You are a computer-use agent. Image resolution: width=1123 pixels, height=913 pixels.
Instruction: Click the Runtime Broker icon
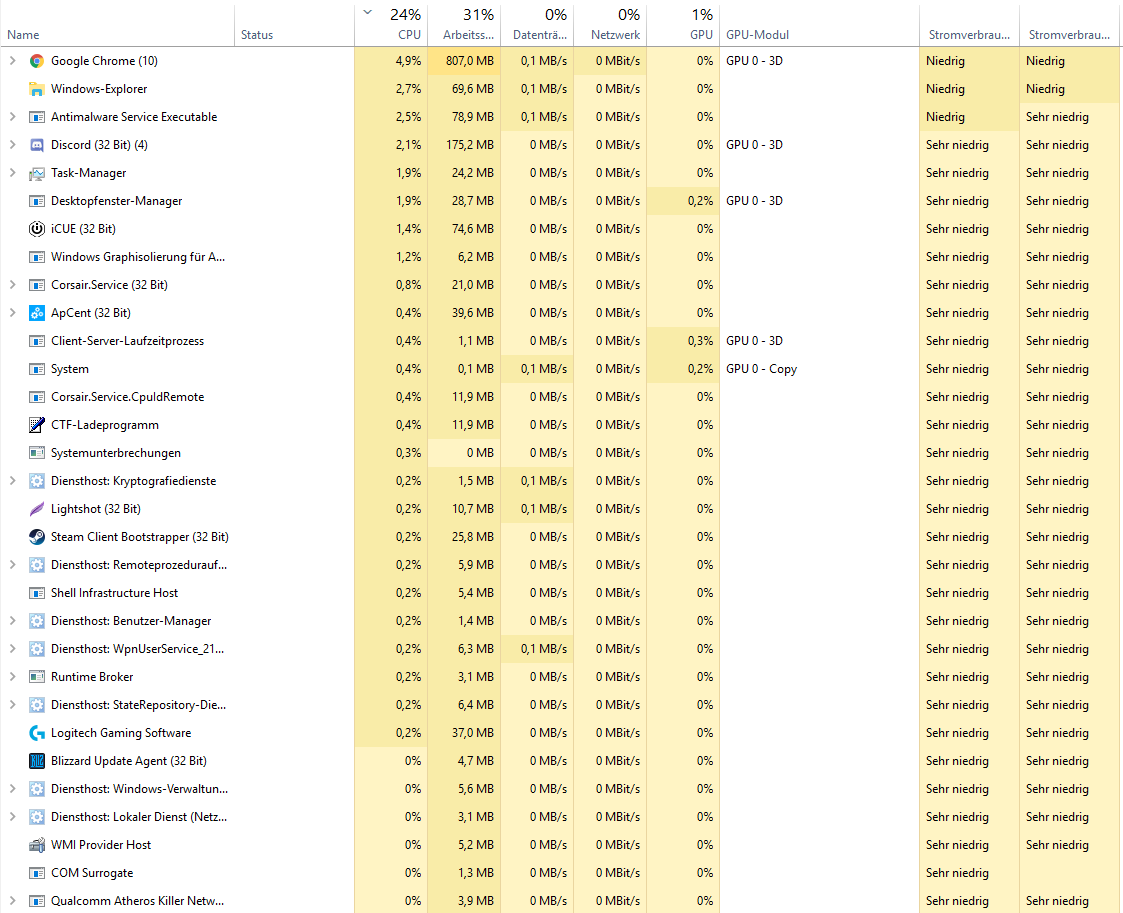coord(37,677)
